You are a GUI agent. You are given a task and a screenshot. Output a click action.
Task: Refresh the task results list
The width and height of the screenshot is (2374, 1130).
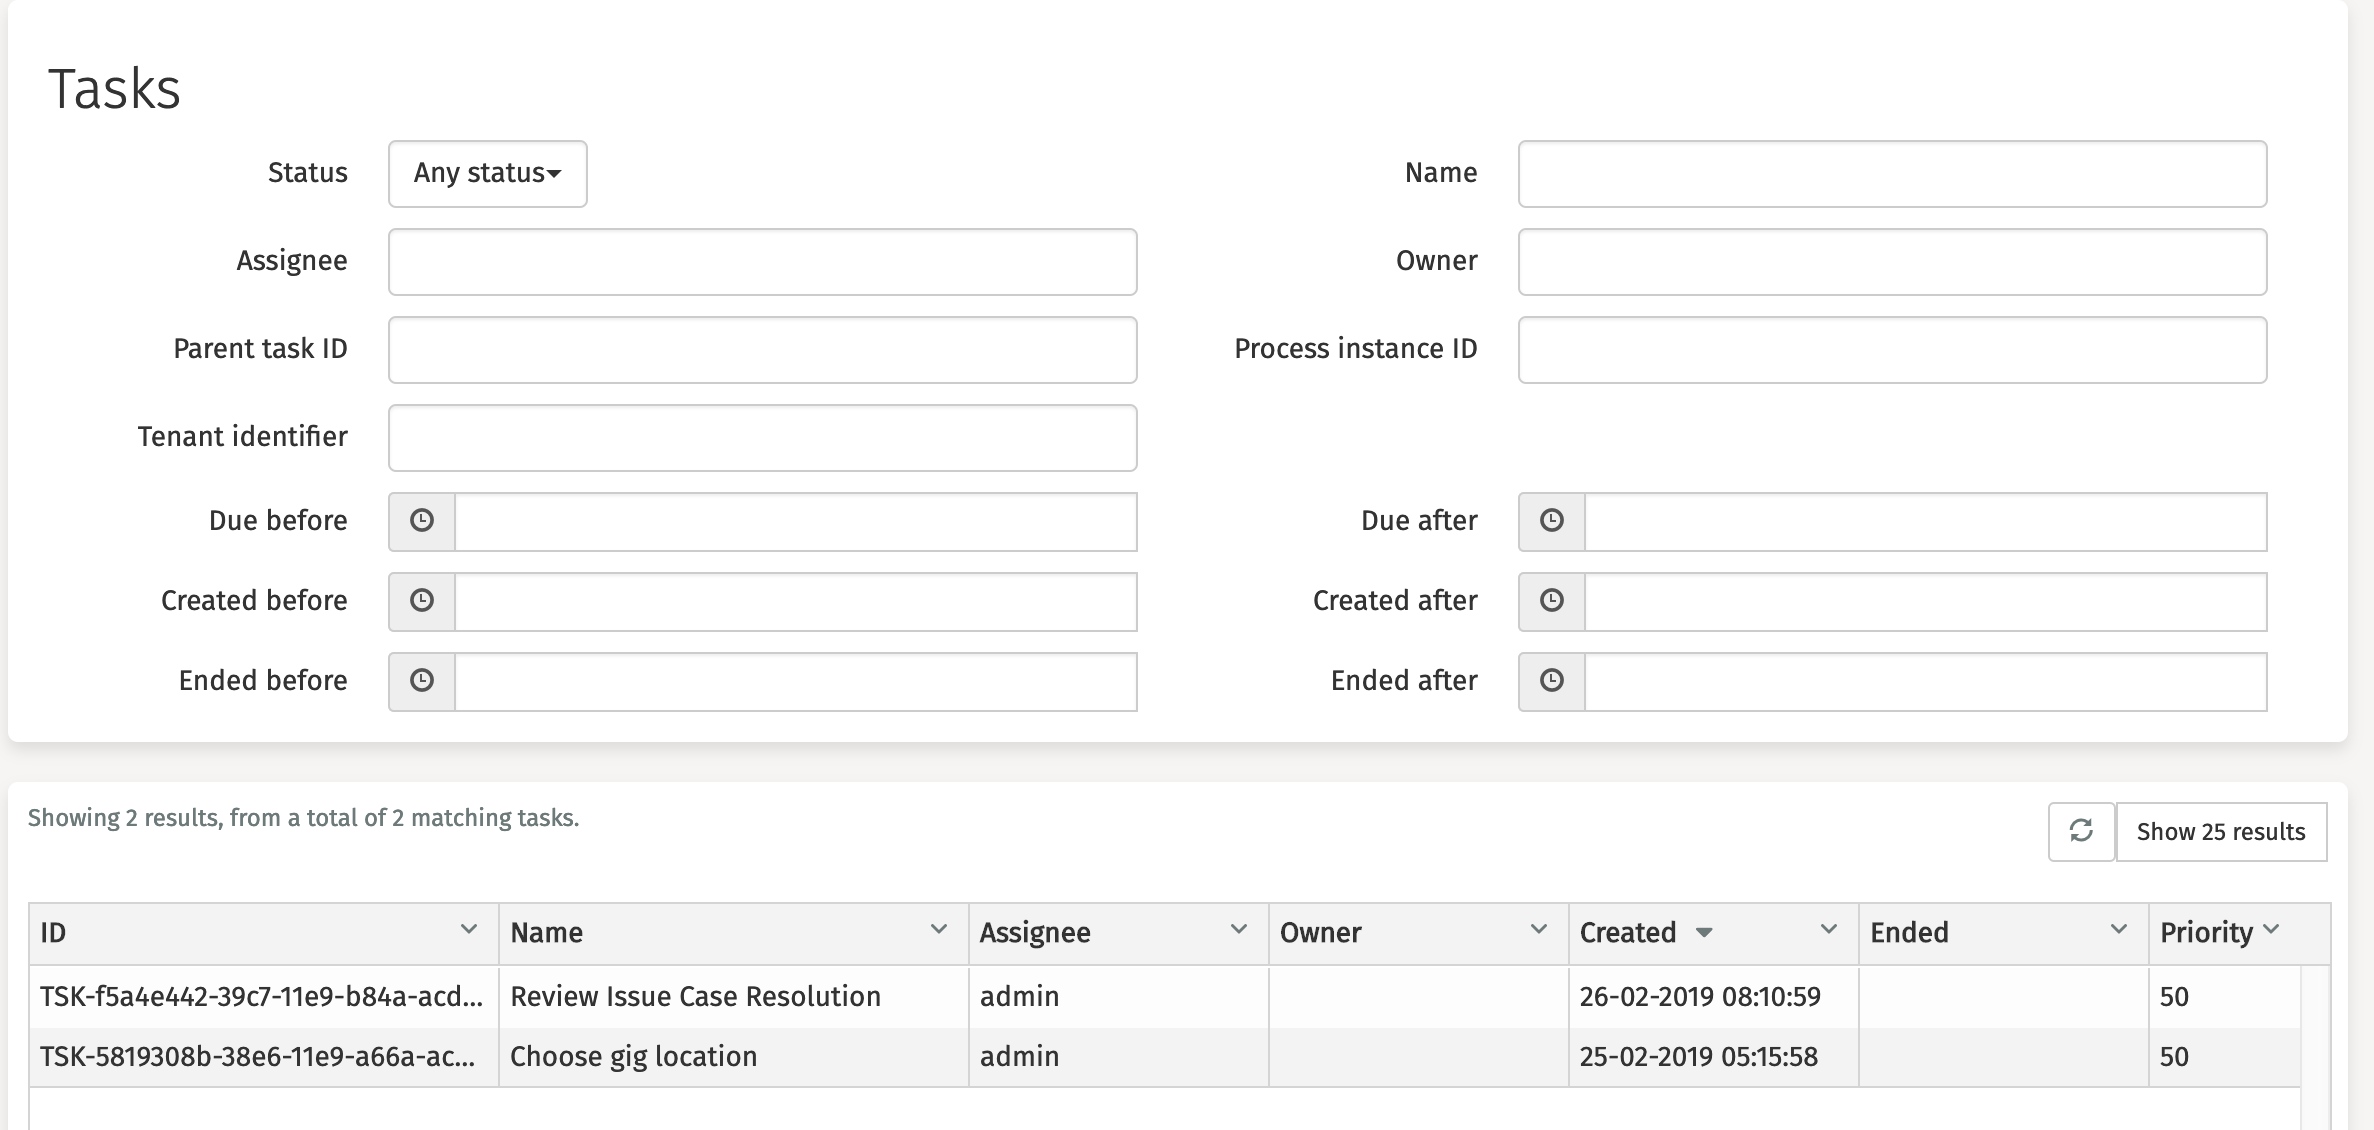(x=2081, y=831)
